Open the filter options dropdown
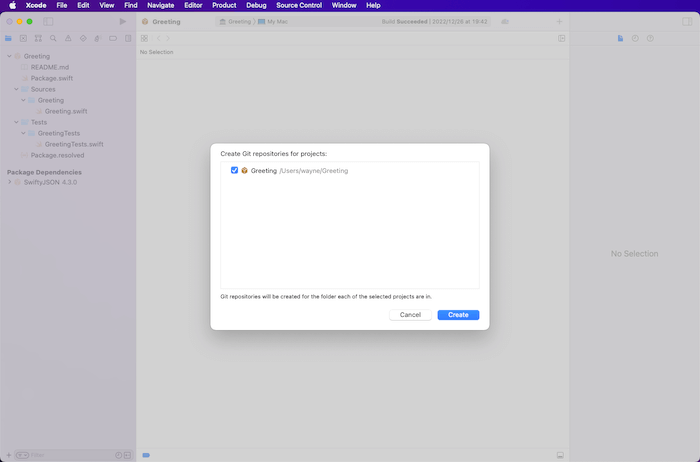The width and height of the screenshot is (700, 462). (x=22, y=455)
